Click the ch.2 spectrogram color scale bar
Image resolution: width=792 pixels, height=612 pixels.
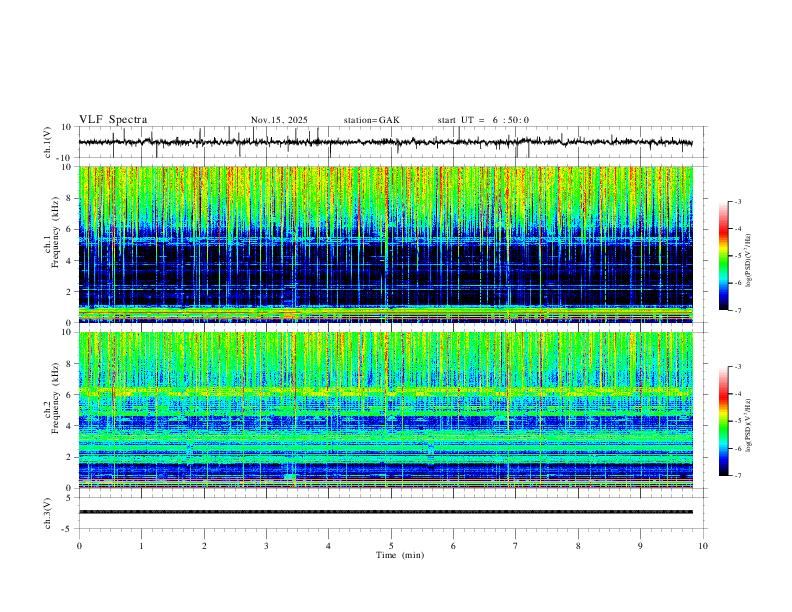[724, 421]
